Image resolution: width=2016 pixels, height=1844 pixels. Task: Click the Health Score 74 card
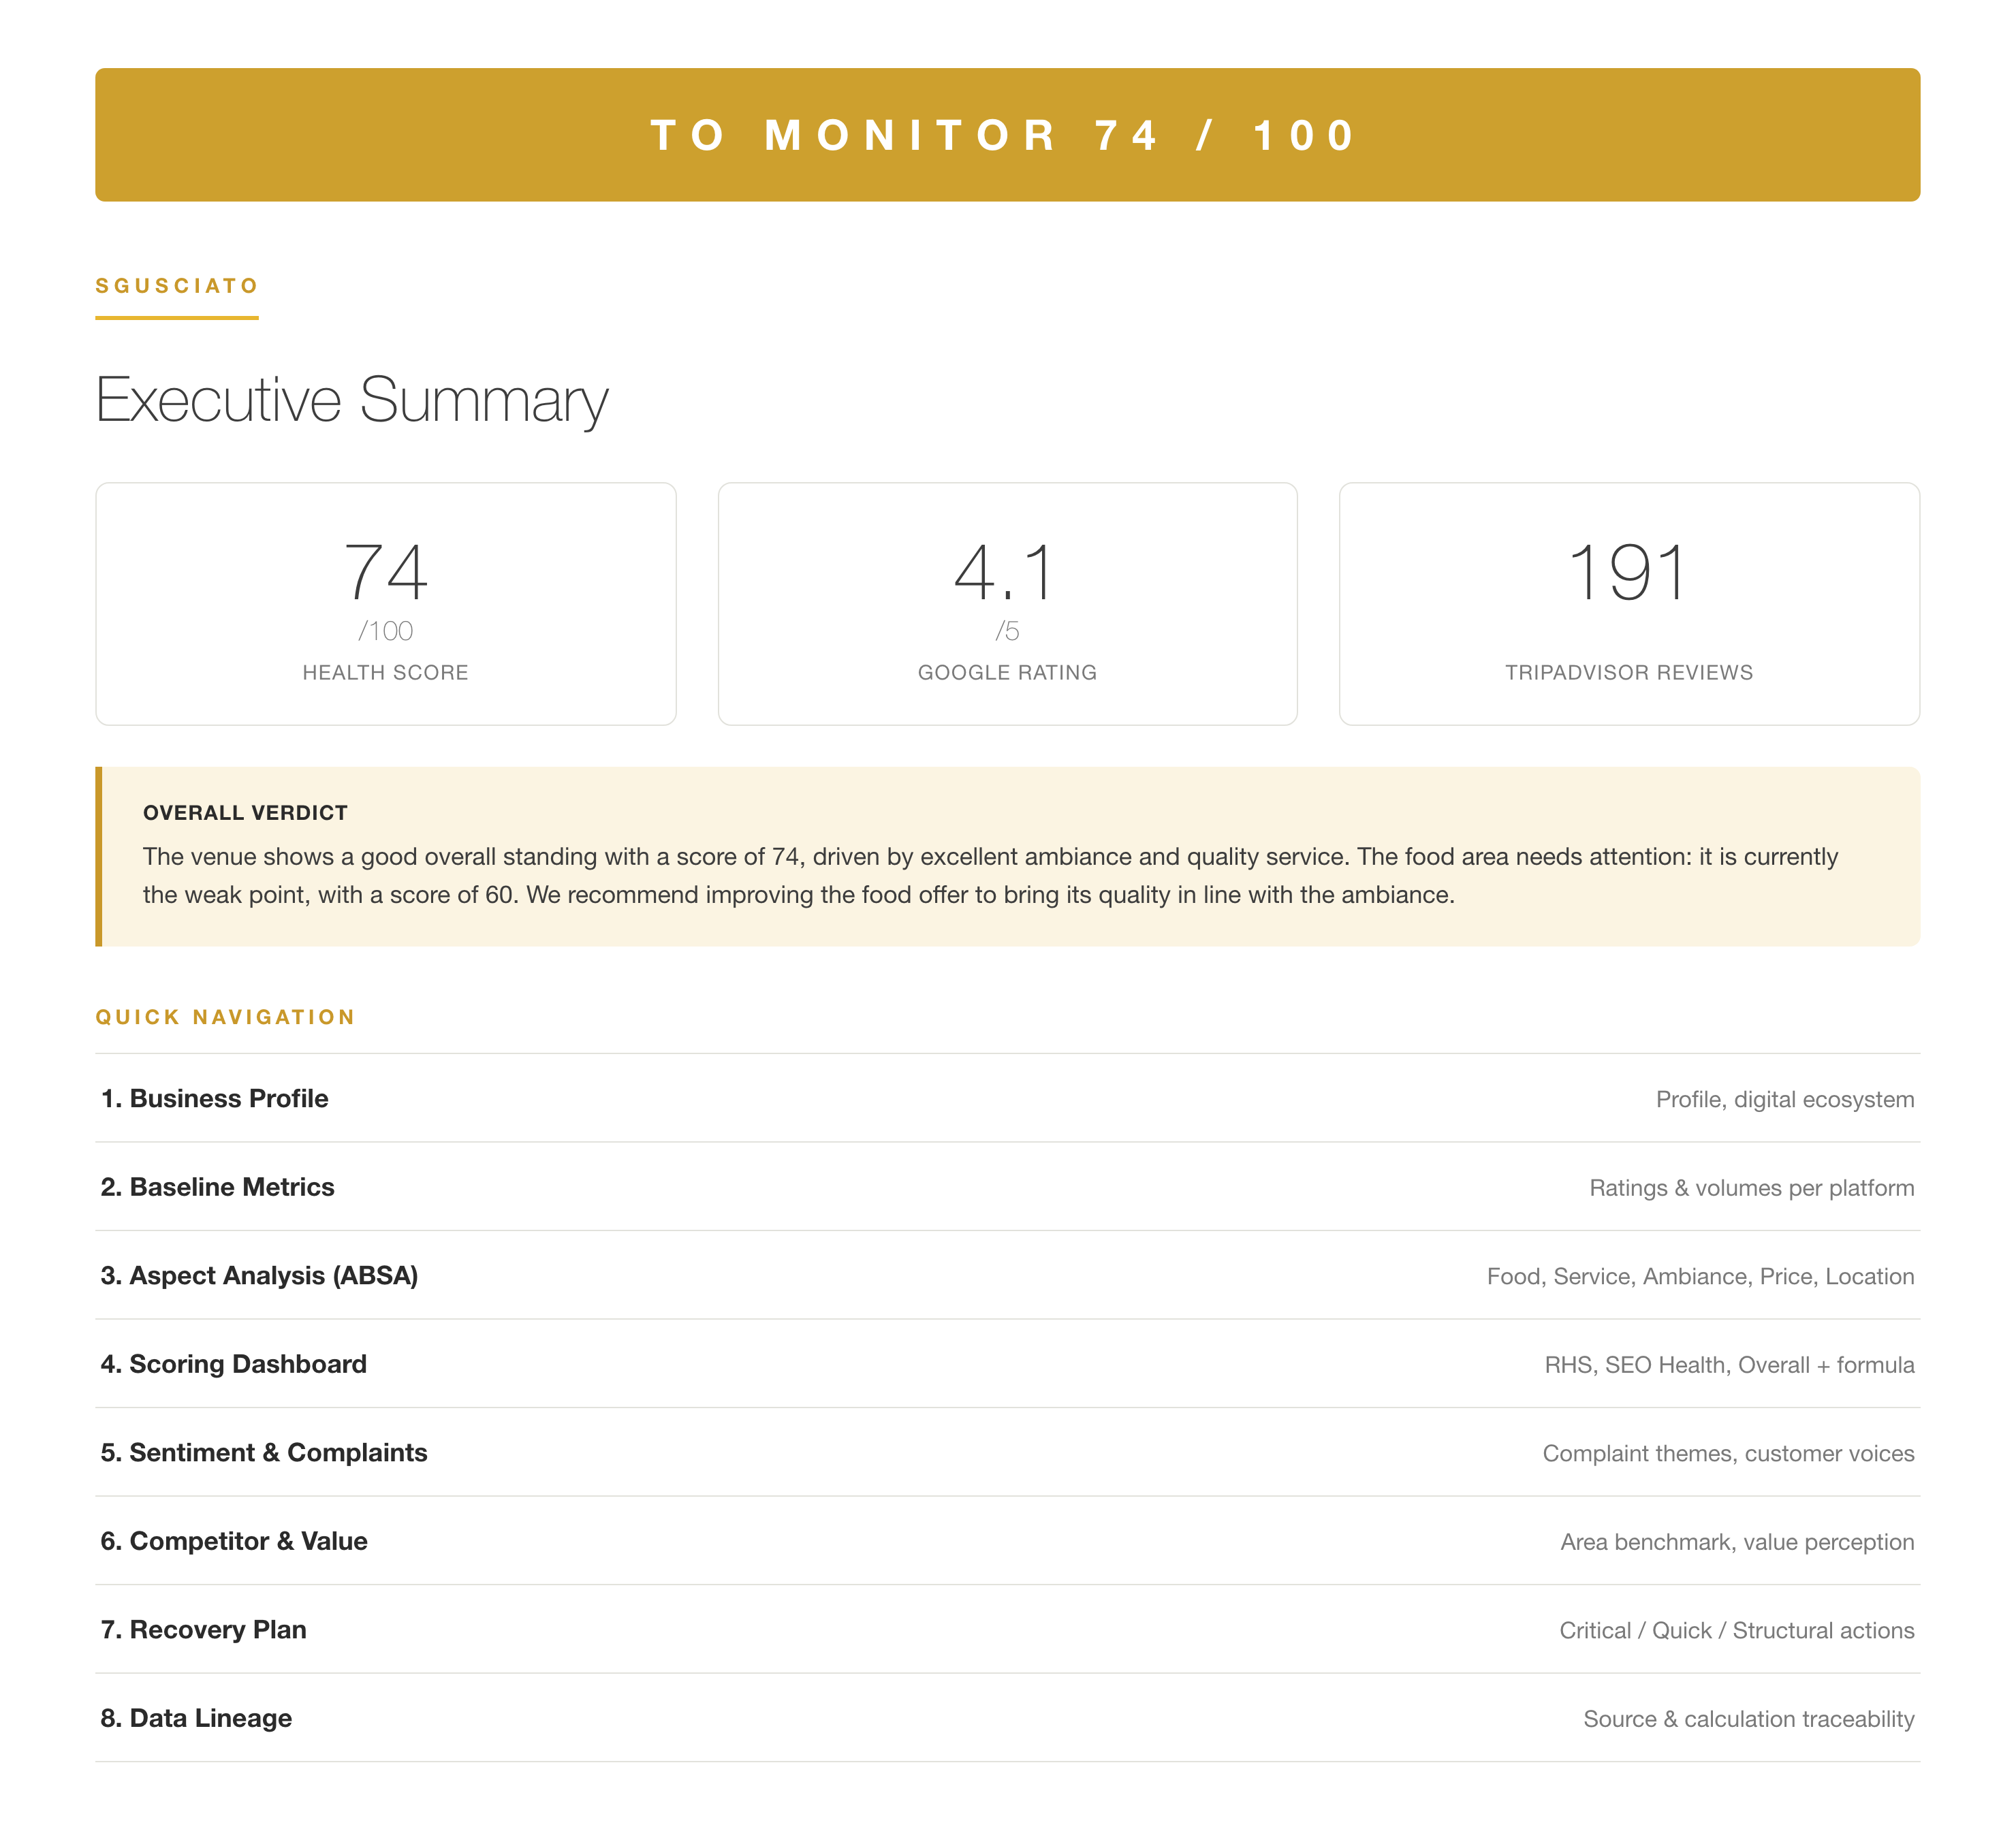[386, 604]
